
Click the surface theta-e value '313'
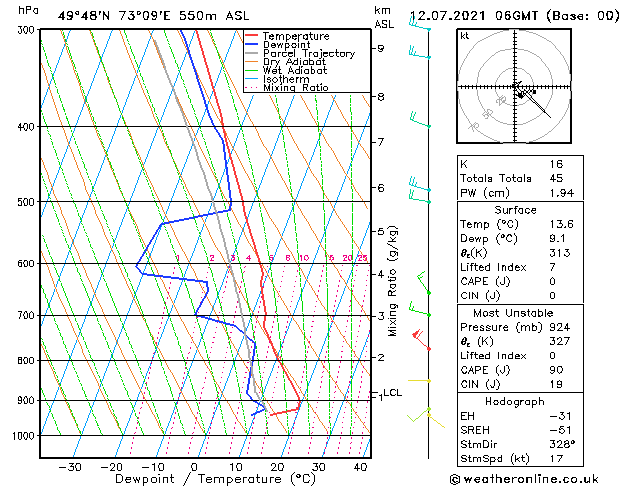pyautogui.click(x=560, y=253)
